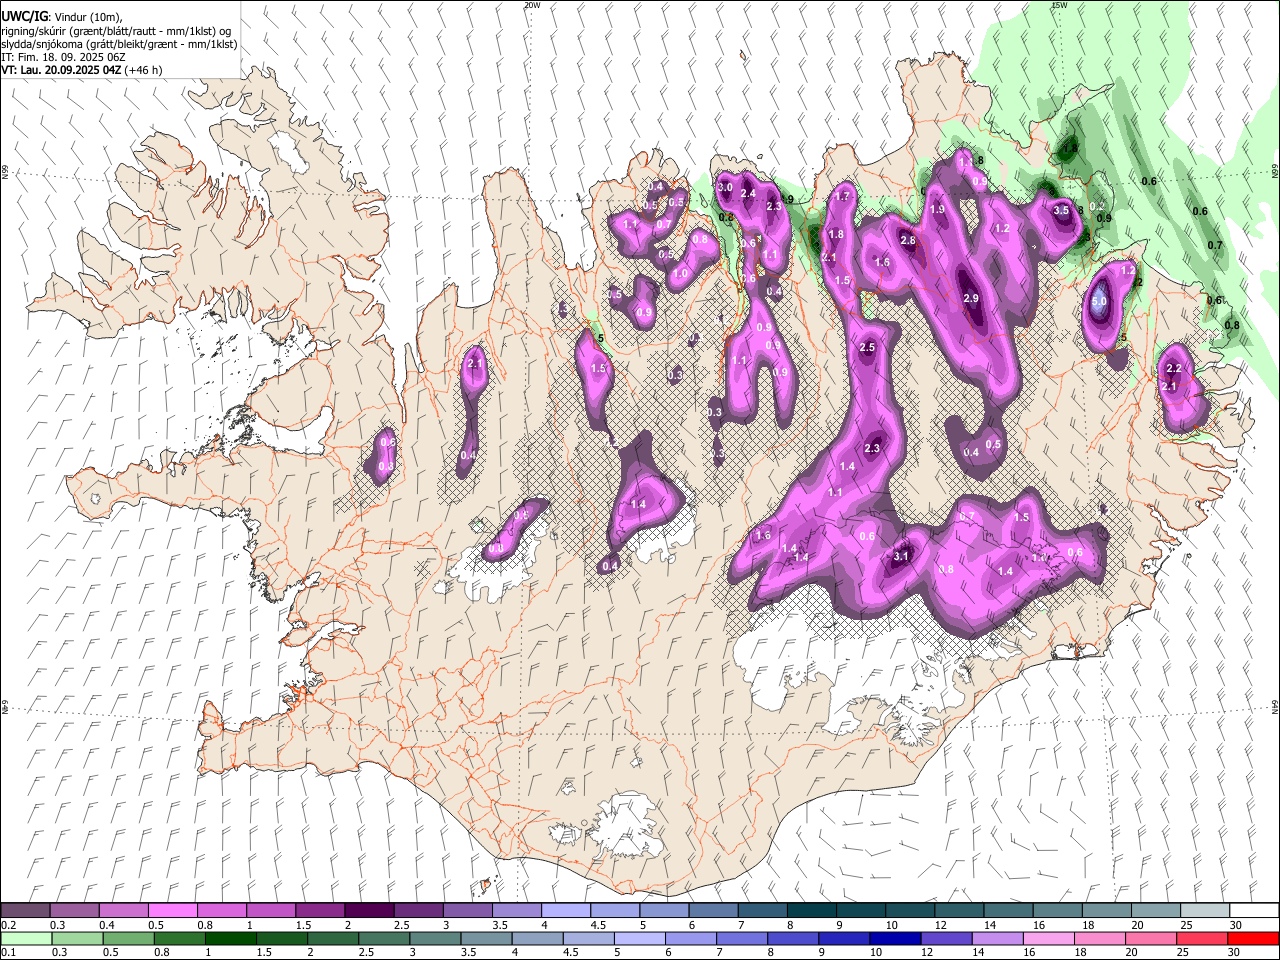Select the dark teal 9 snow-scale swatch
Screen dimensions: 1280x960
coord(861,910)
